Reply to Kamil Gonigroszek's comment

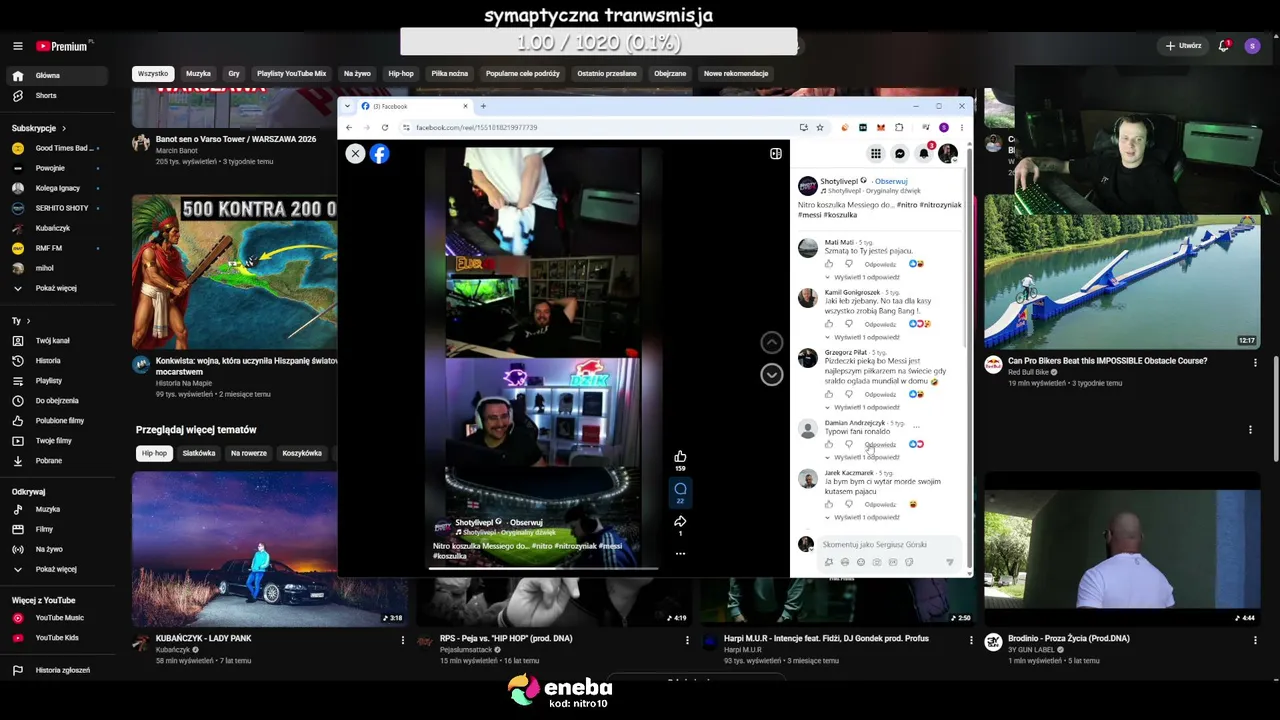click(880, 324)
